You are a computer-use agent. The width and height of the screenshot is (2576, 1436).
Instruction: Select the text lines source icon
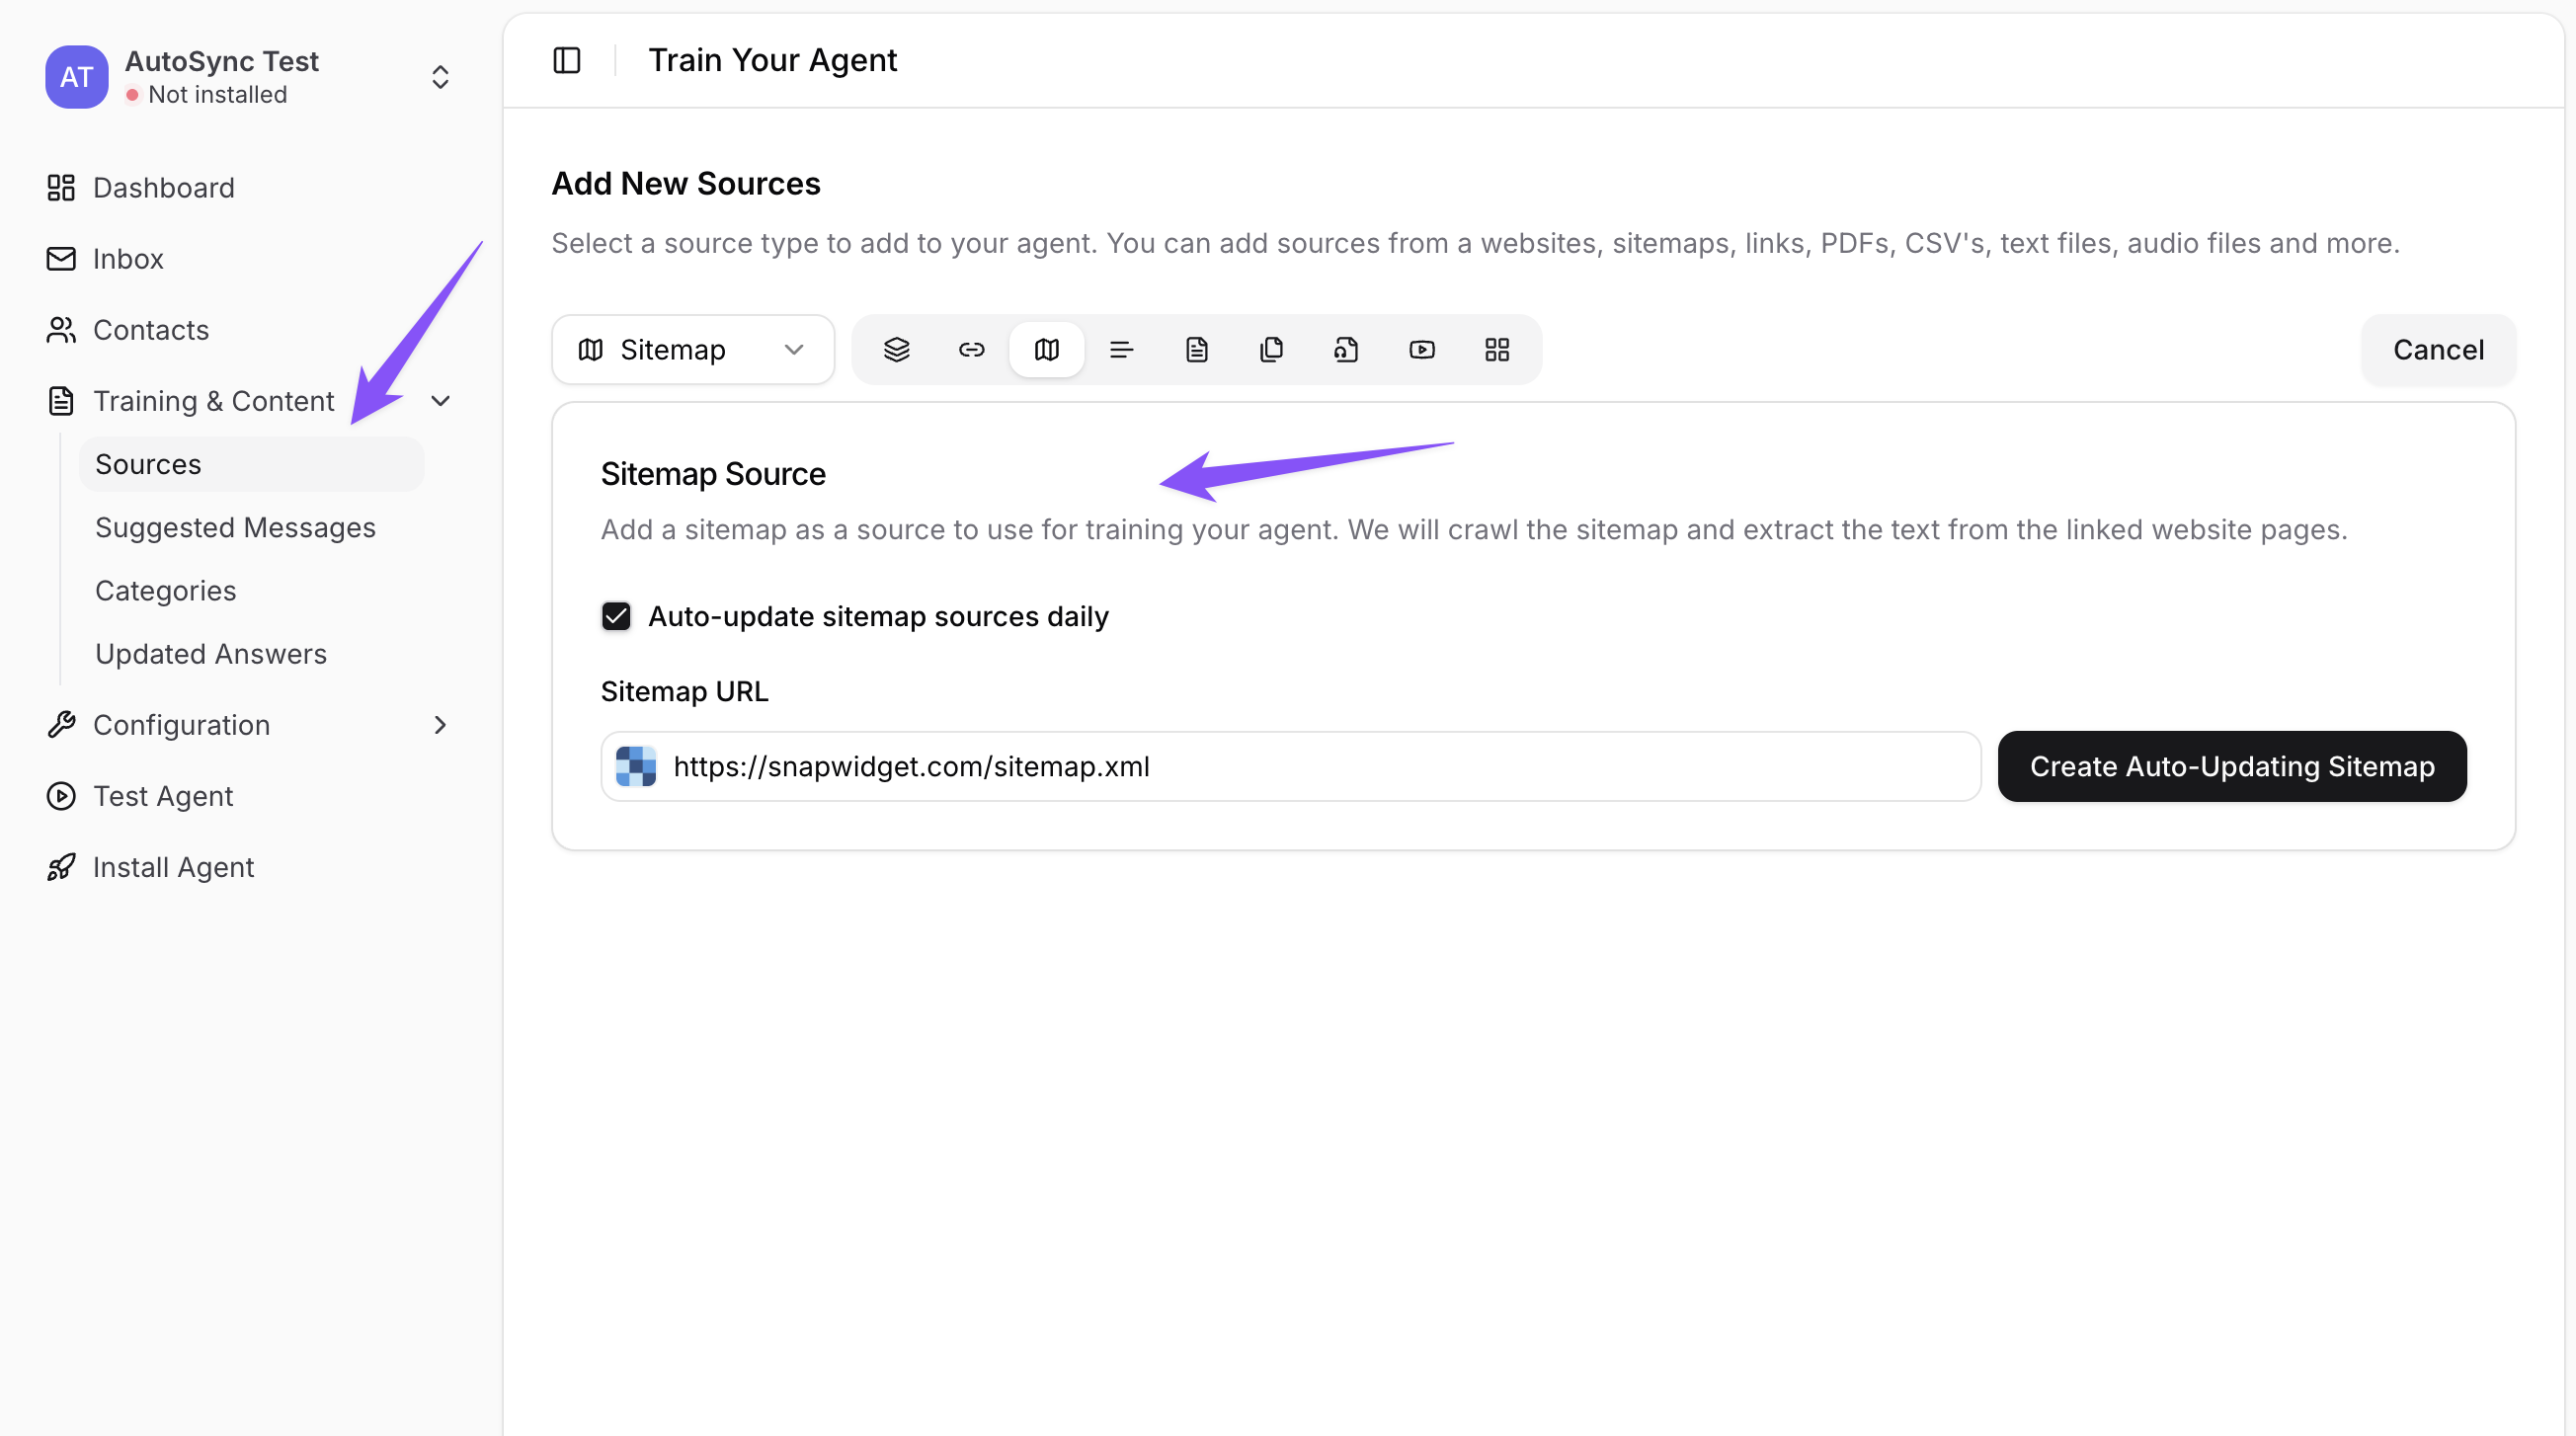click(x=1121, y=350)
